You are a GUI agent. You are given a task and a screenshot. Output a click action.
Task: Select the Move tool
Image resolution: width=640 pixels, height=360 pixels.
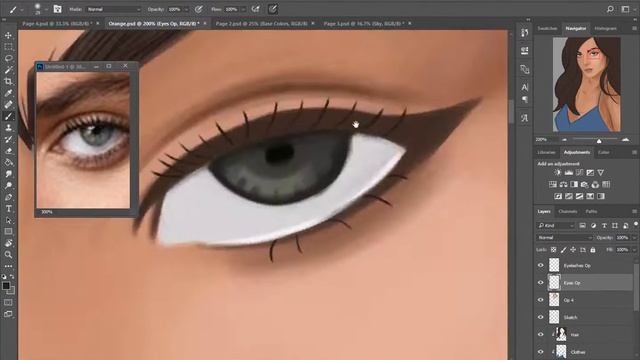[x=8, y=36]
